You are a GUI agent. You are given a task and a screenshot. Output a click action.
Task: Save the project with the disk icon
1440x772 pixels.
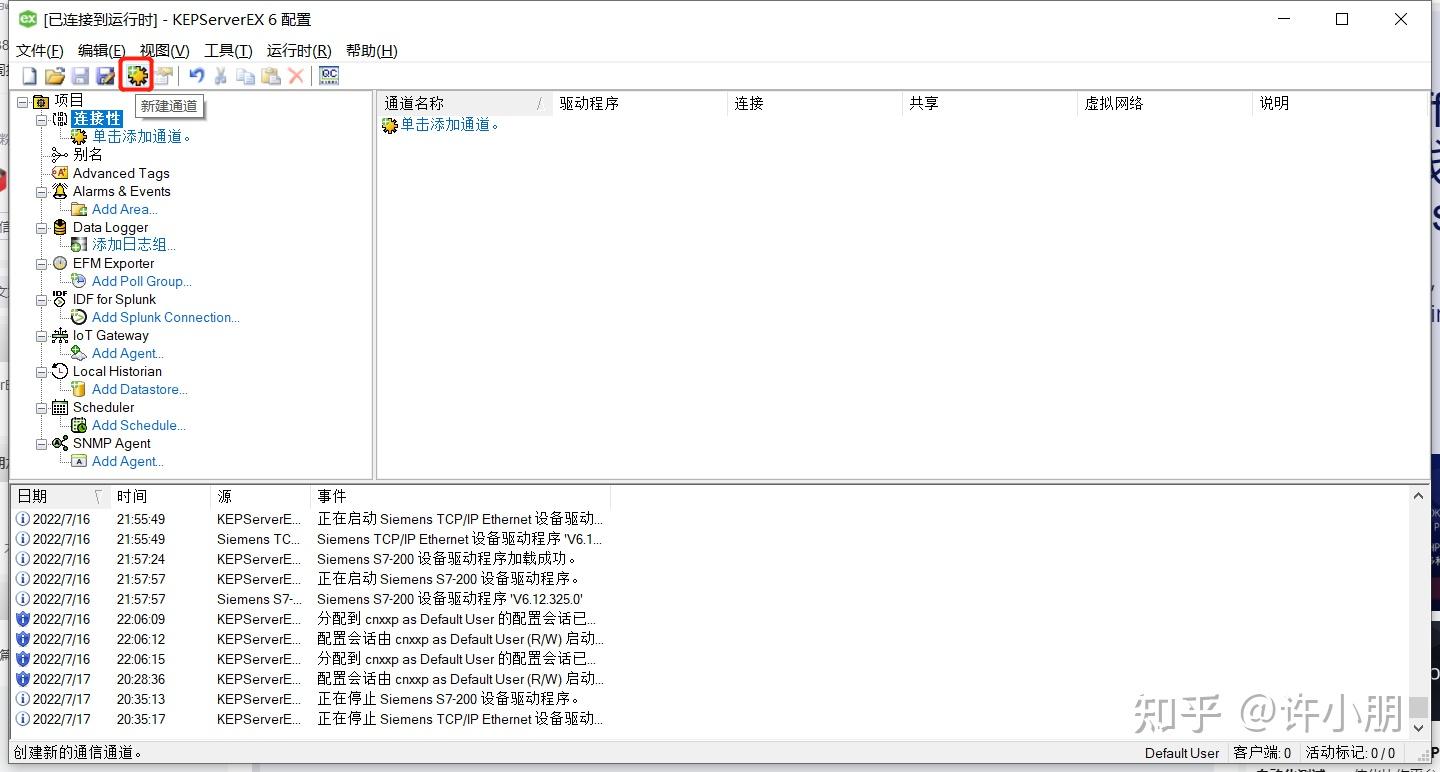point(80,75)
